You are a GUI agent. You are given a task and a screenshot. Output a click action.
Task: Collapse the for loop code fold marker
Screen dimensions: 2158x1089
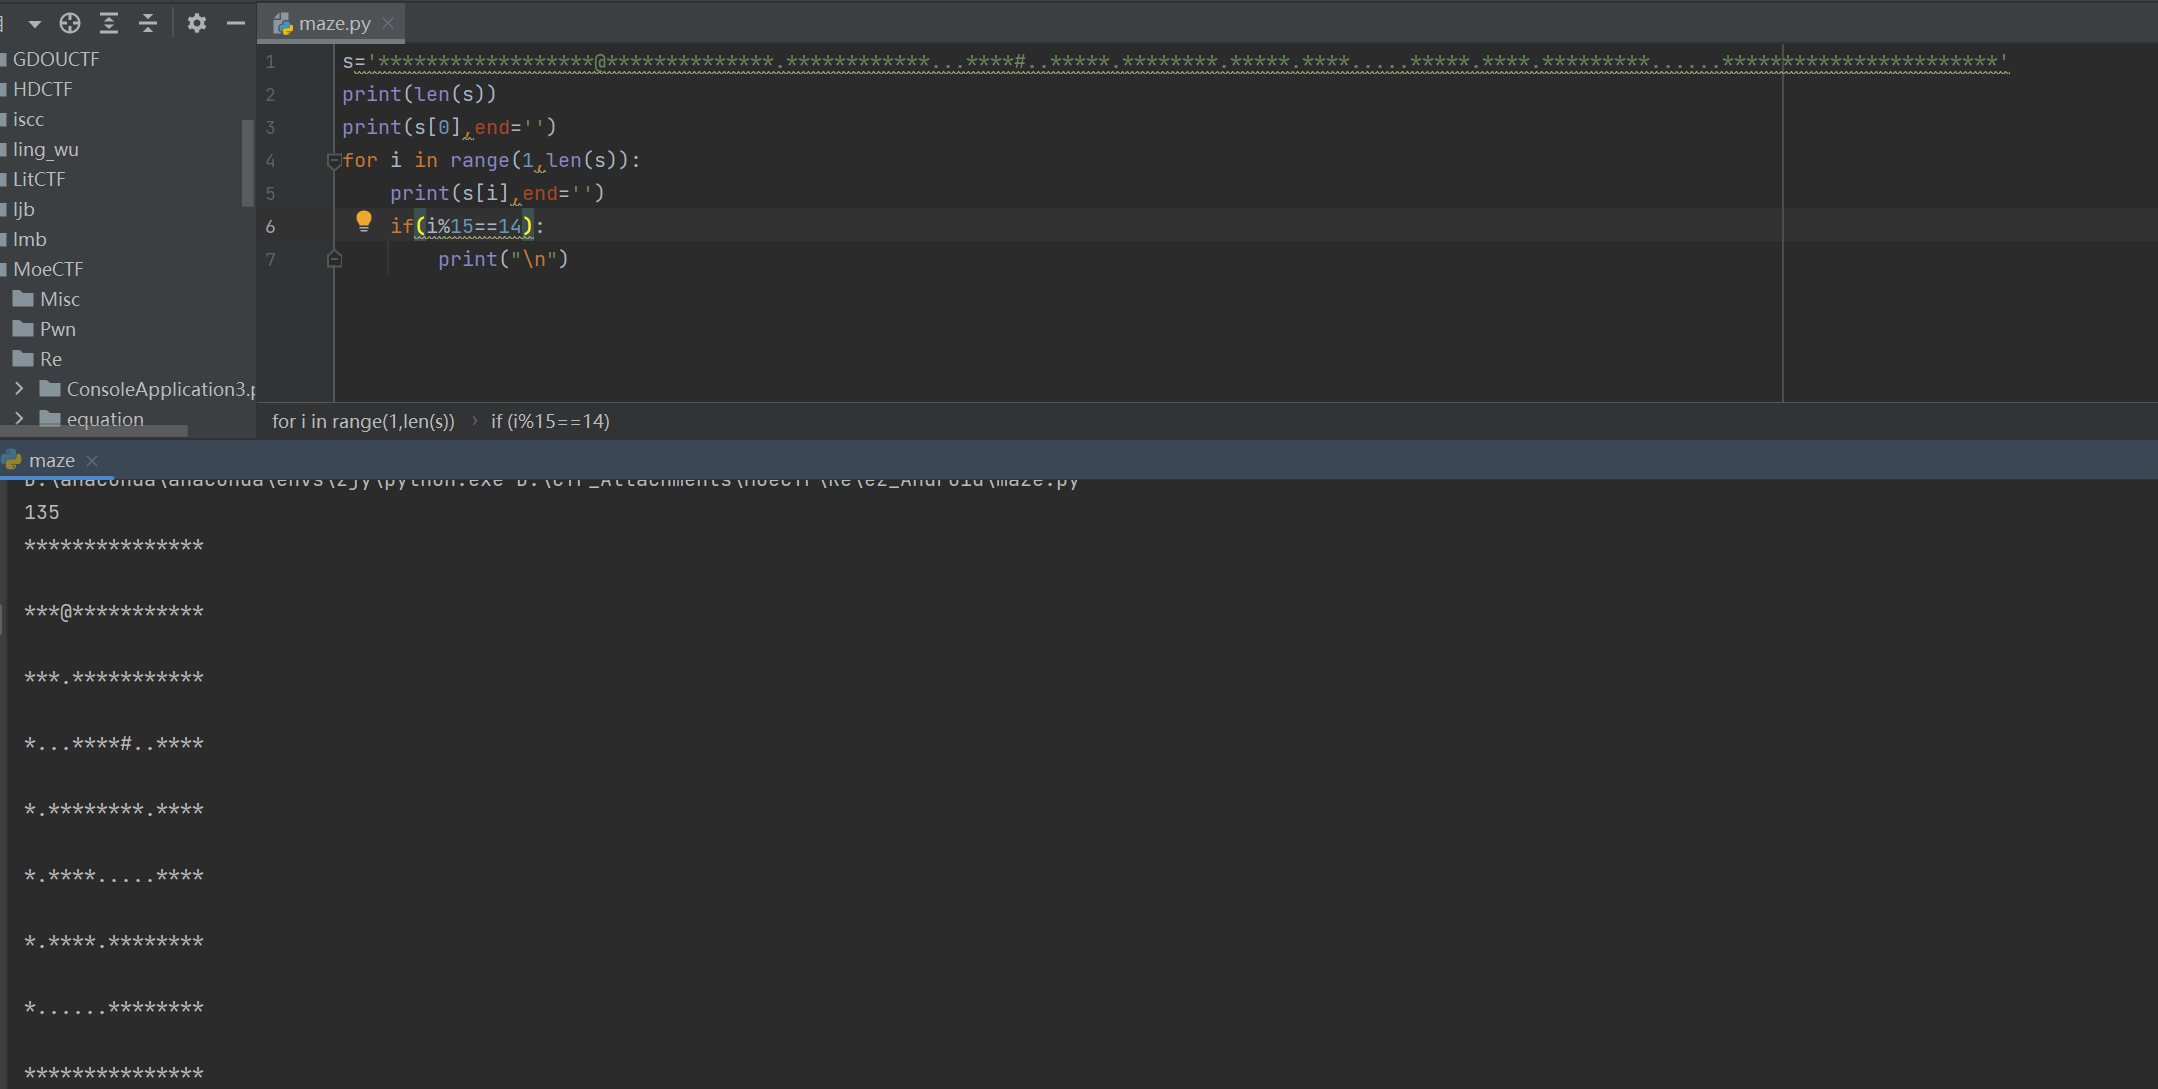click(x=335, y=160)
